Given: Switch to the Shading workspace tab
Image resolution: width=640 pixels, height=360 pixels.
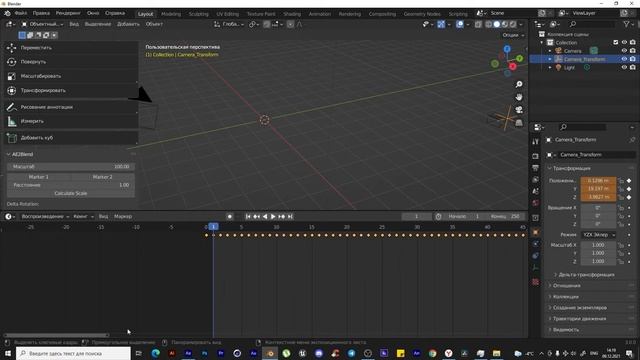Looking at the screenshot, I should [292, 14].
